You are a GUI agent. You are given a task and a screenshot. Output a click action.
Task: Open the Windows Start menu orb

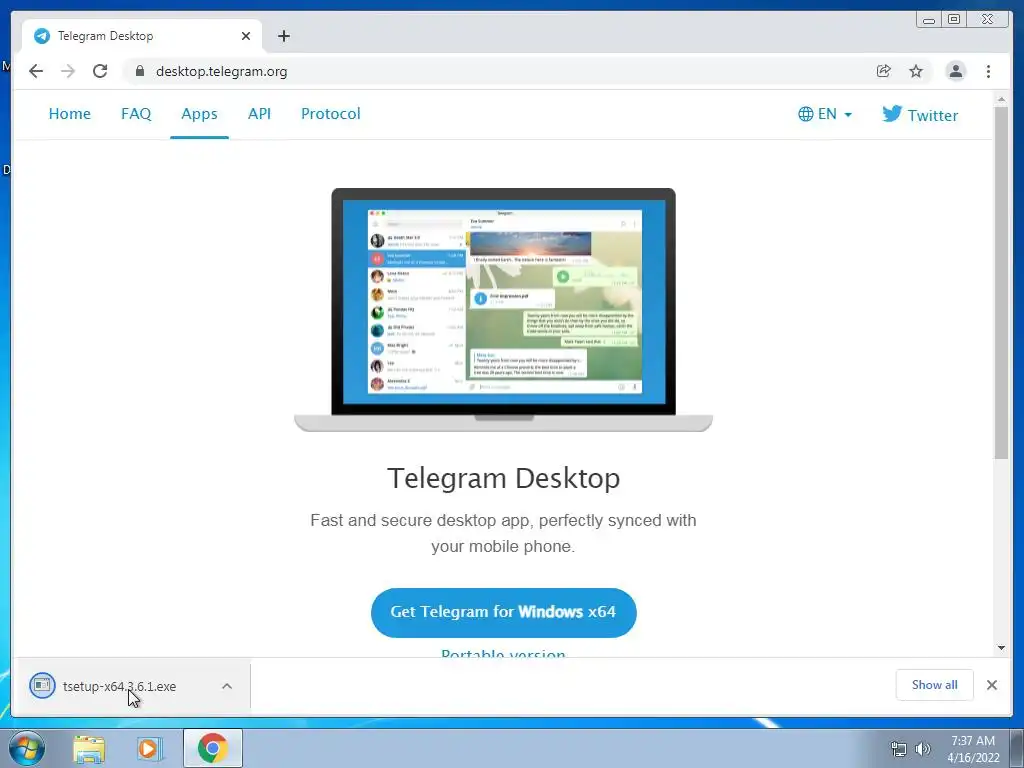tap(27, 748)
